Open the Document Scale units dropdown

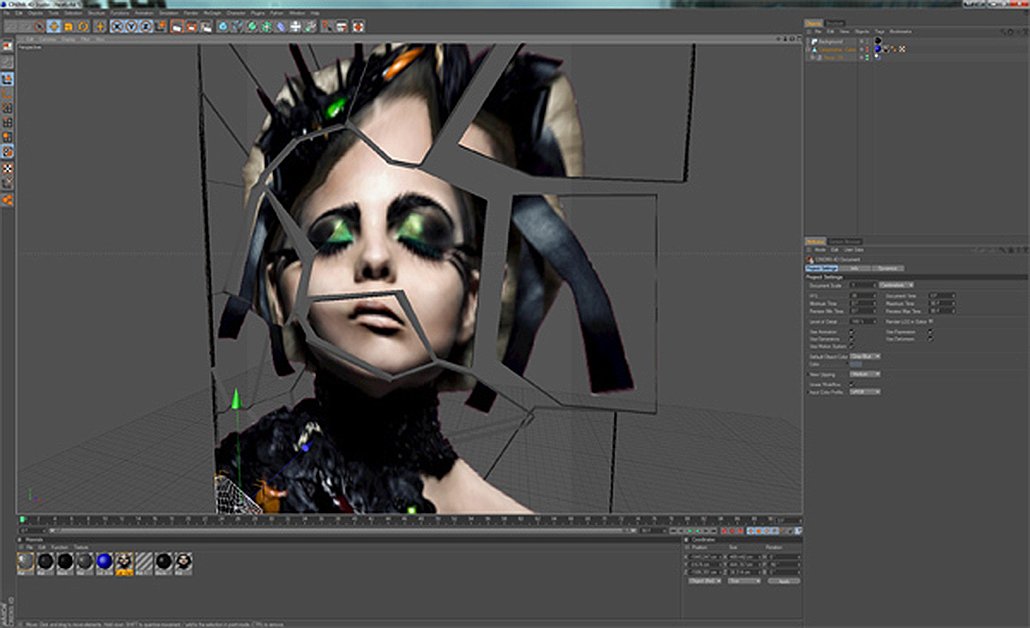click(896, 285)
